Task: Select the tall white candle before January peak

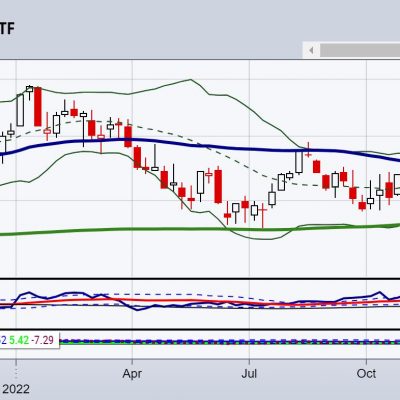Action: coord(20,110)
